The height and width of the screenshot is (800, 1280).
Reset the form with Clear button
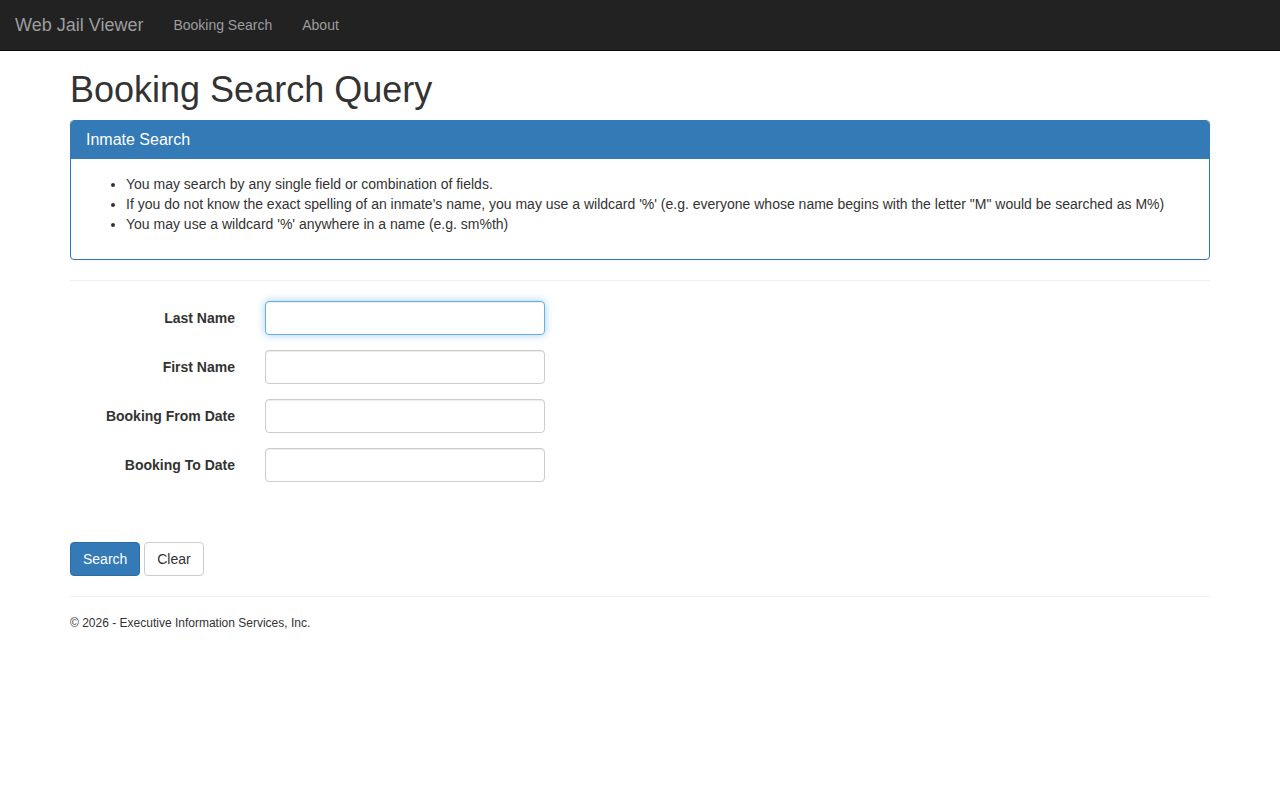click(174, 559)
